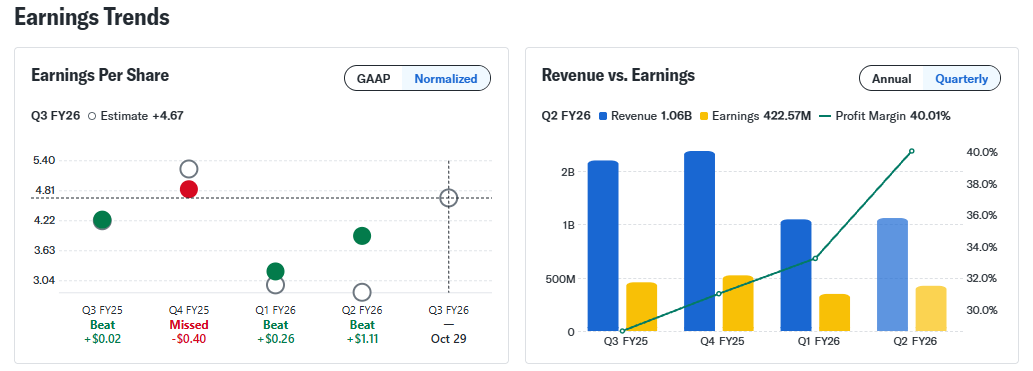Image resolution: width=1033 pixels, height=371 pixels.
Task: Click the Q4 FY25 profit margin point
Action: pos(719,293)
